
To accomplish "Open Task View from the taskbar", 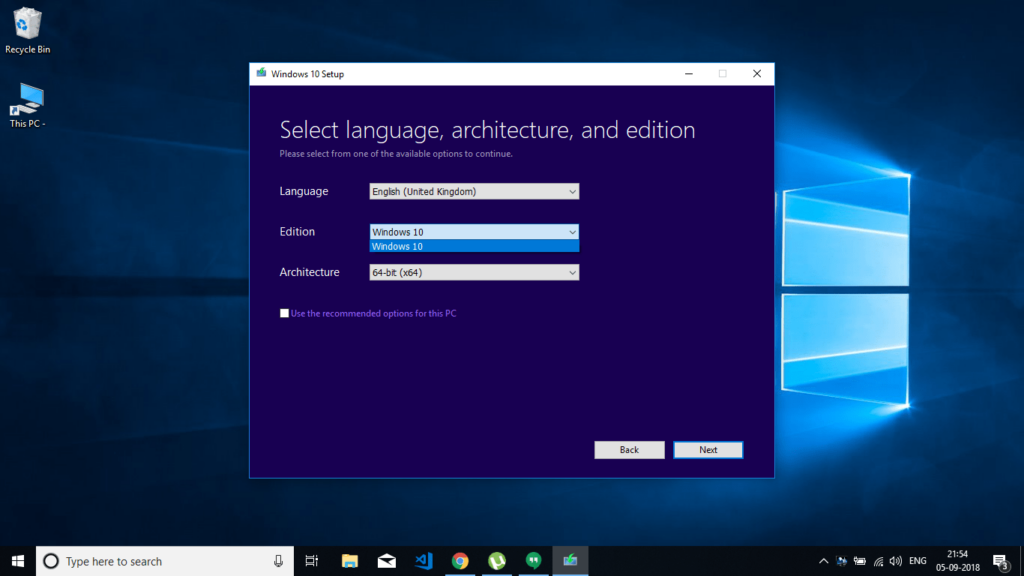I will click(312, 561).
